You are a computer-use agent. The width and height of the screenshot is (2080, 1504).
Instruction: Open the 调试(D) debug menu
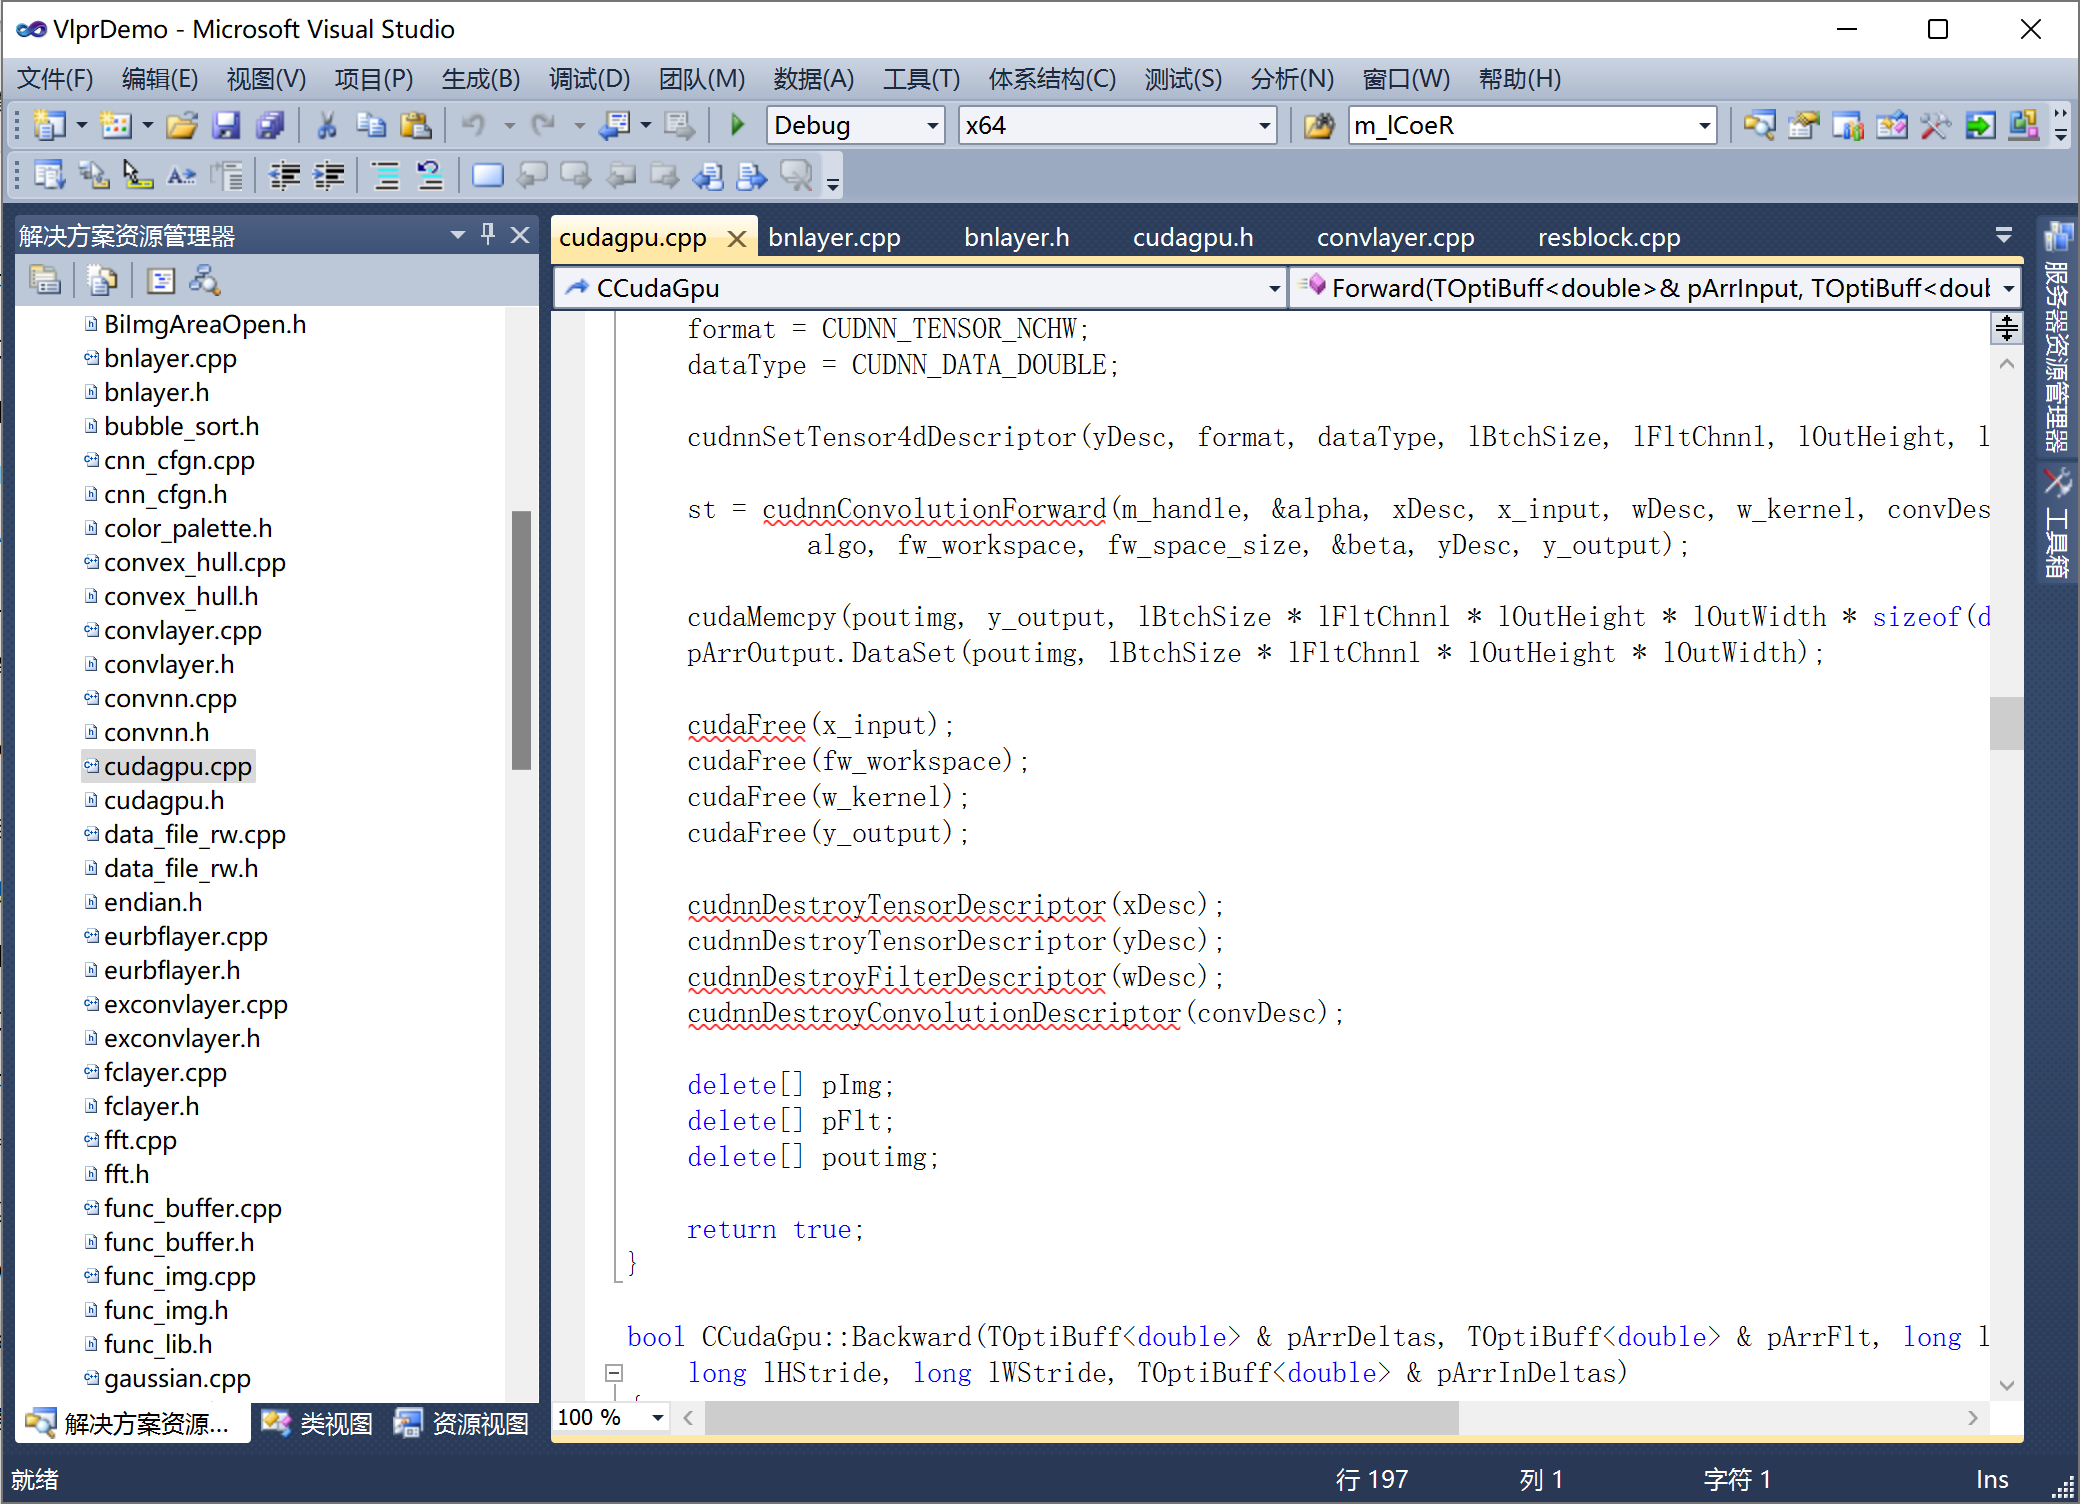590,79
